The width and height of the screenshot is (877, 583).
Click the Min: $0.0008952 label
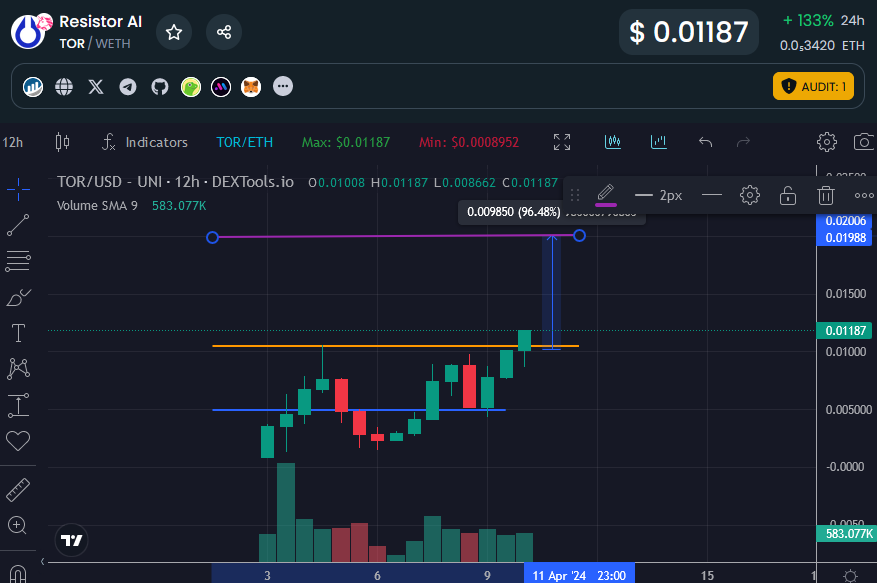(469, 143)
